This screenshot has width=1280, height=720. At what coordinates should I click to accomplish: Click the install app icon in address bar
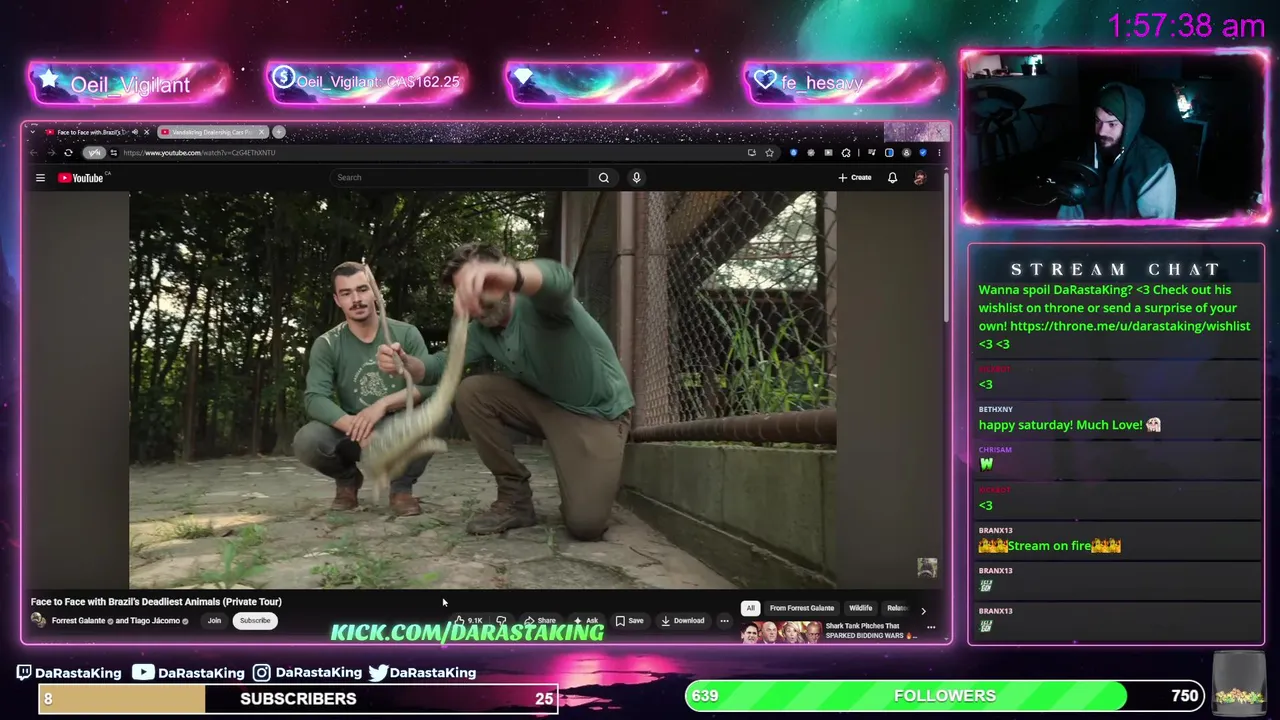(x=752, y=153)
